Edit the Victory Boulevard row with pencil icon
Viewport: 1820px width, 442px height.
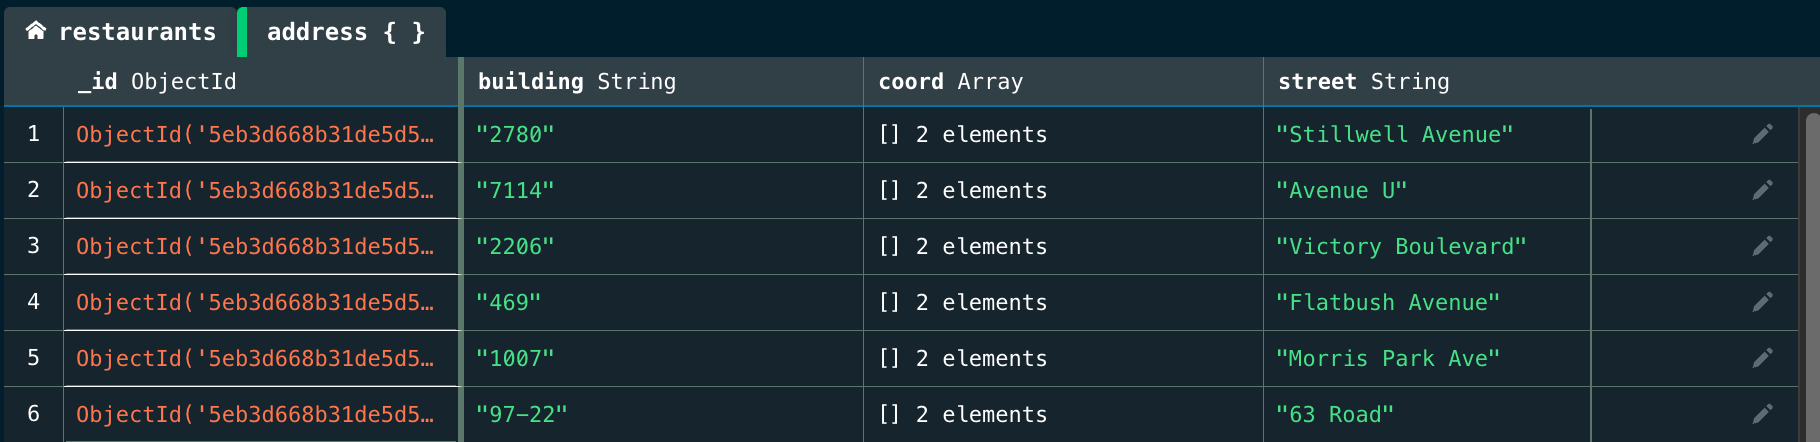pos(1762,246)
